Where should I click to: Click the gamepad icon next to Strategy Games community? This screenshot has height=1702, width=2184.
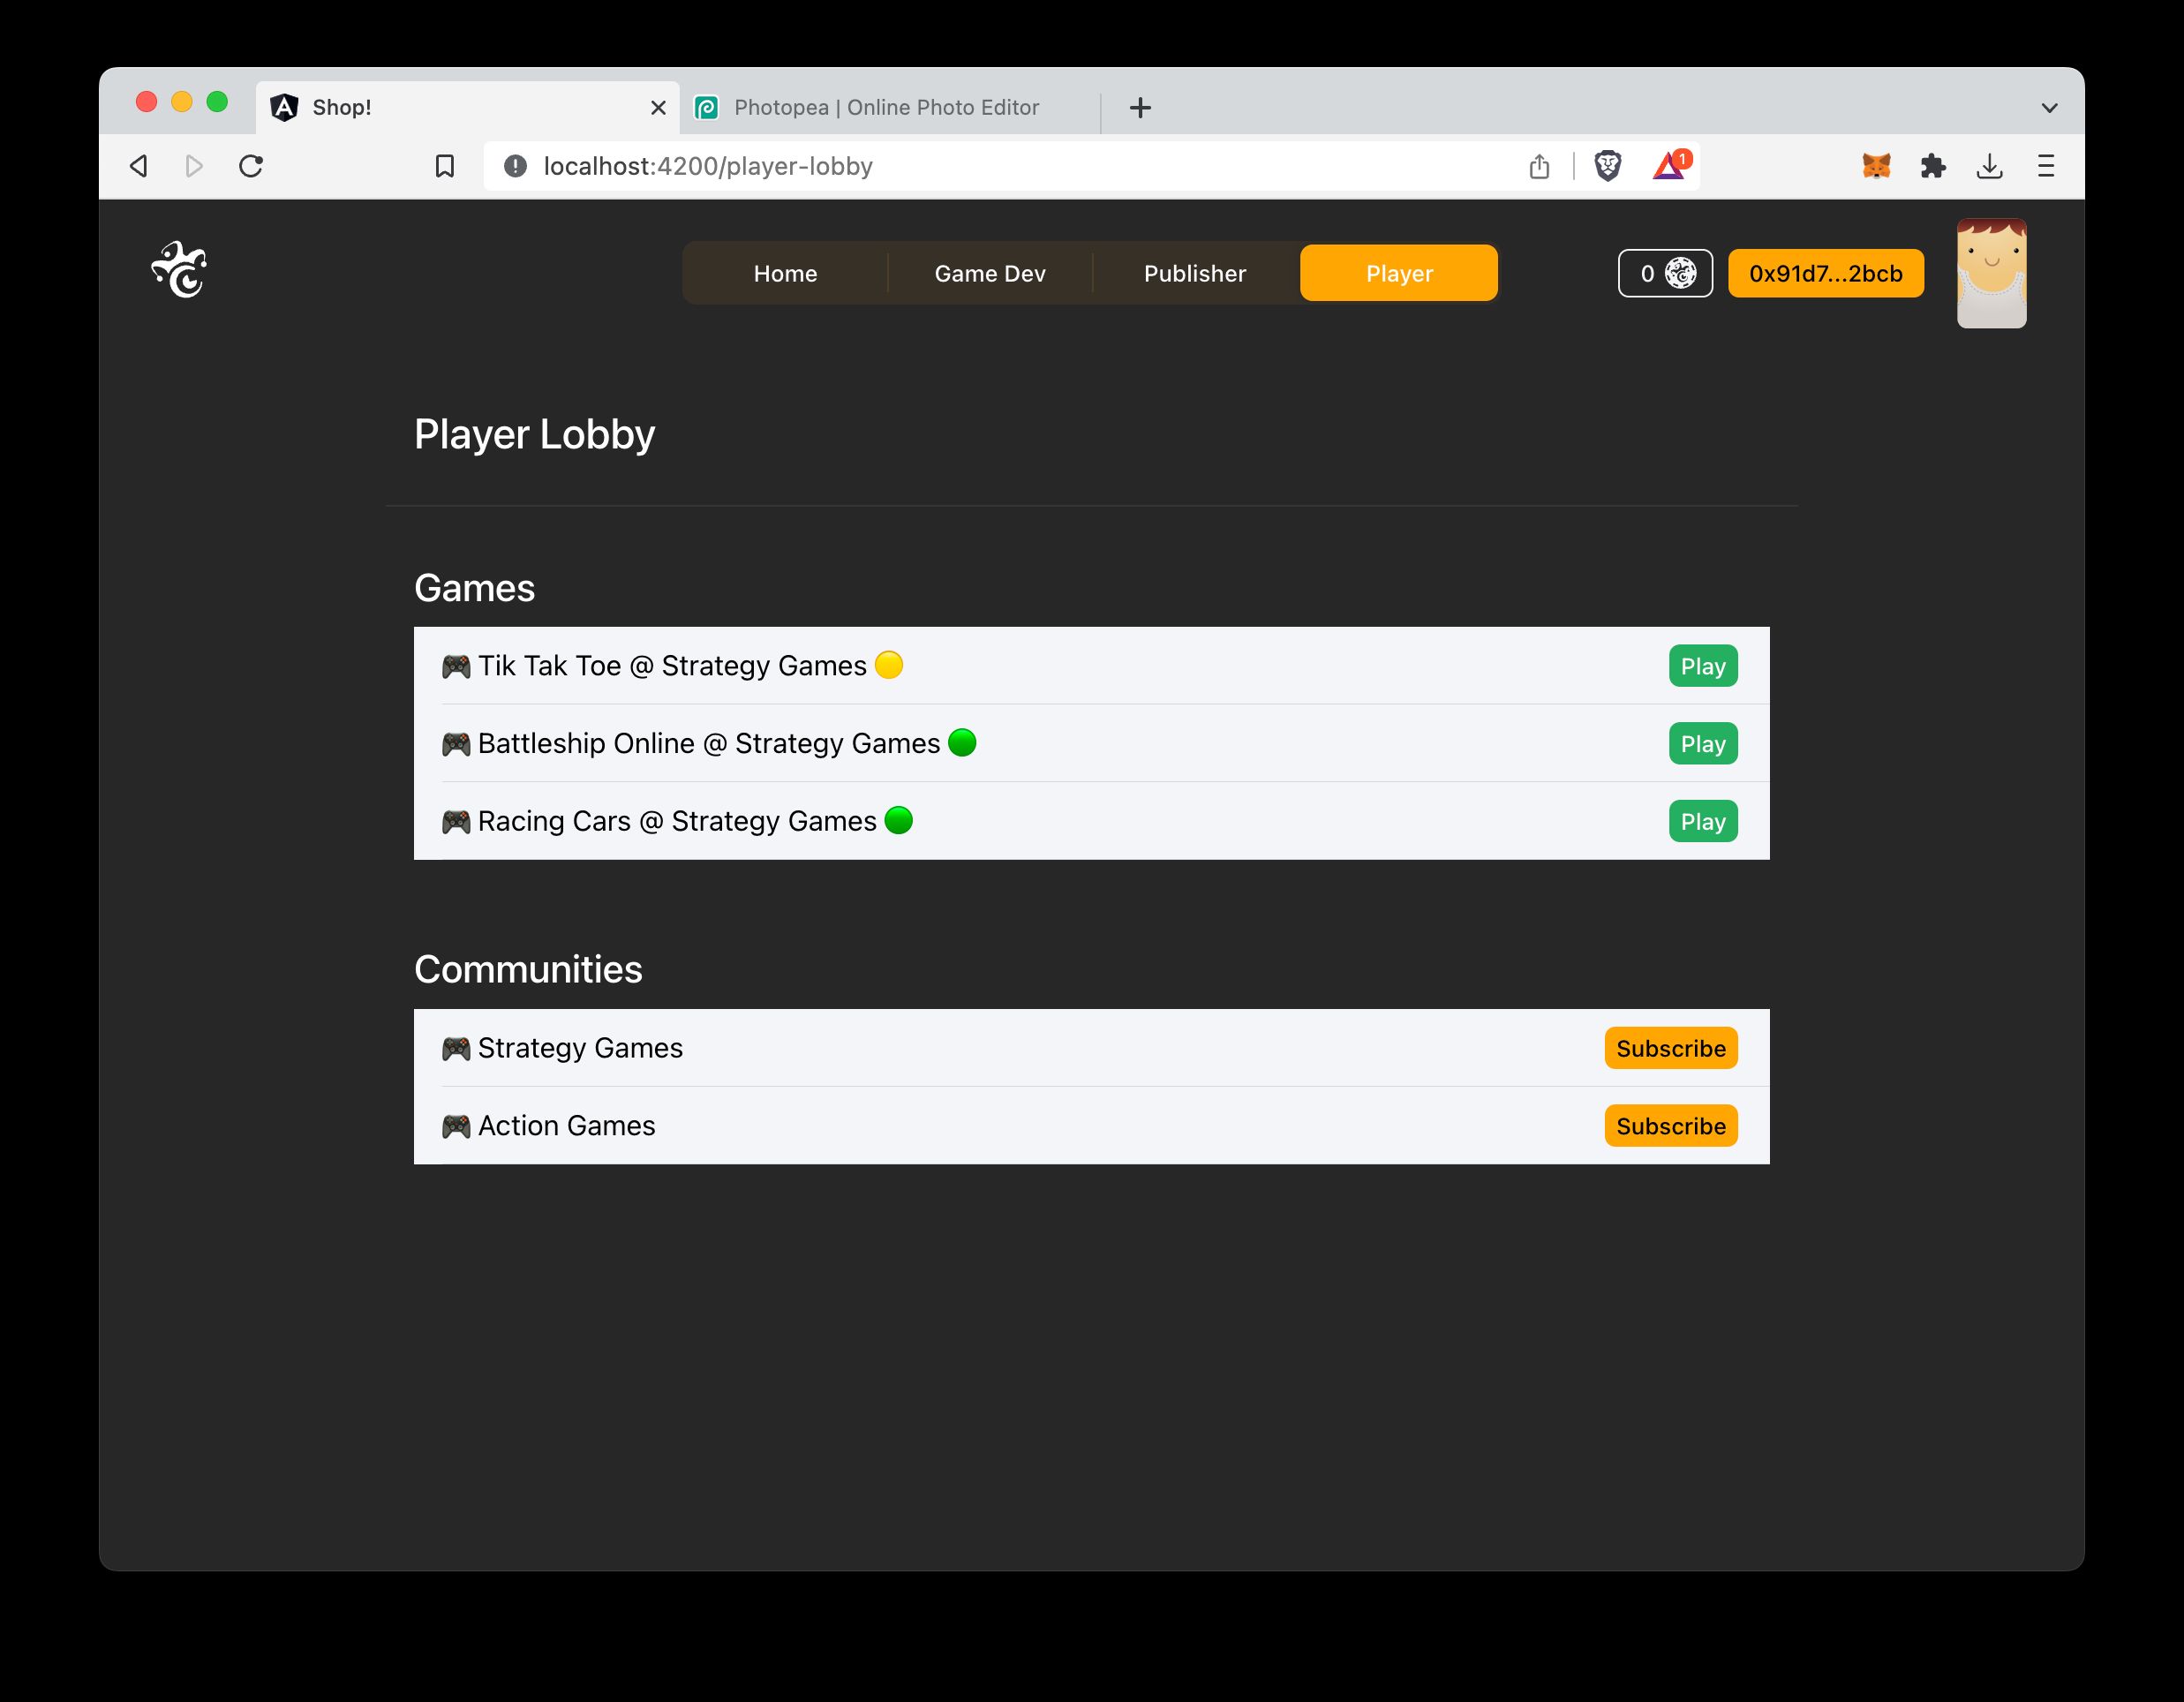pos(456,1048)
